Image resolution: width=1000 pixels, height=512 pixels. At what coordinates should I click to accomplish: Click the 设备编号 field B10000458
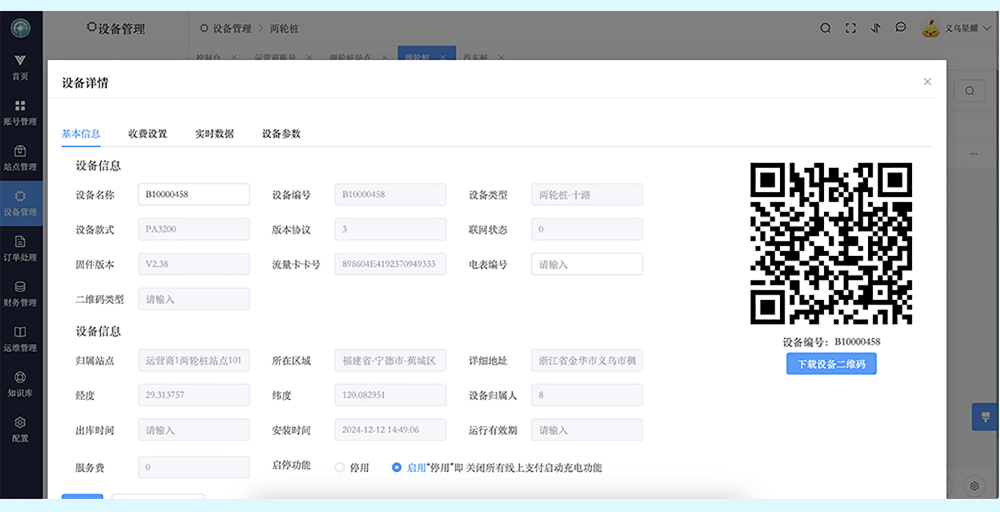coord(390,194)
